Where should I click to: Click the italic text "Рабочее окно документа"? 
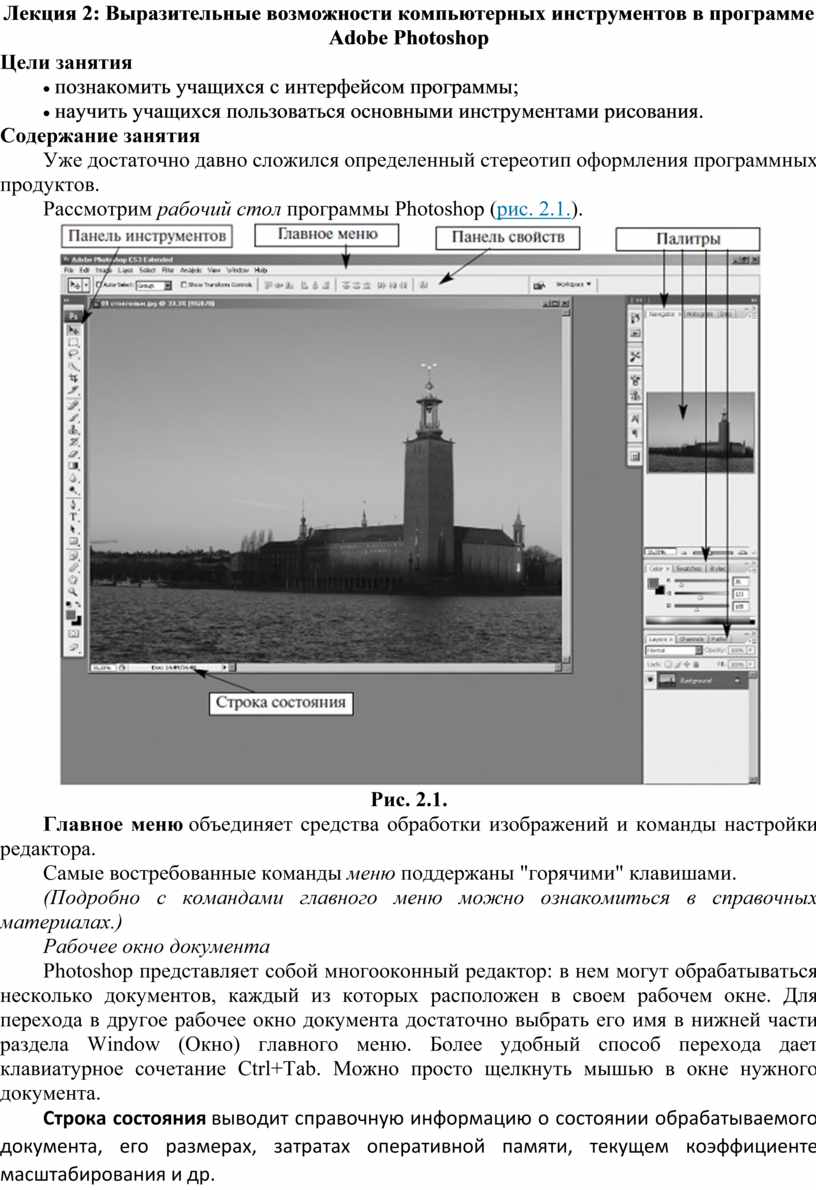pyautogui.click(x=156, y=946)
